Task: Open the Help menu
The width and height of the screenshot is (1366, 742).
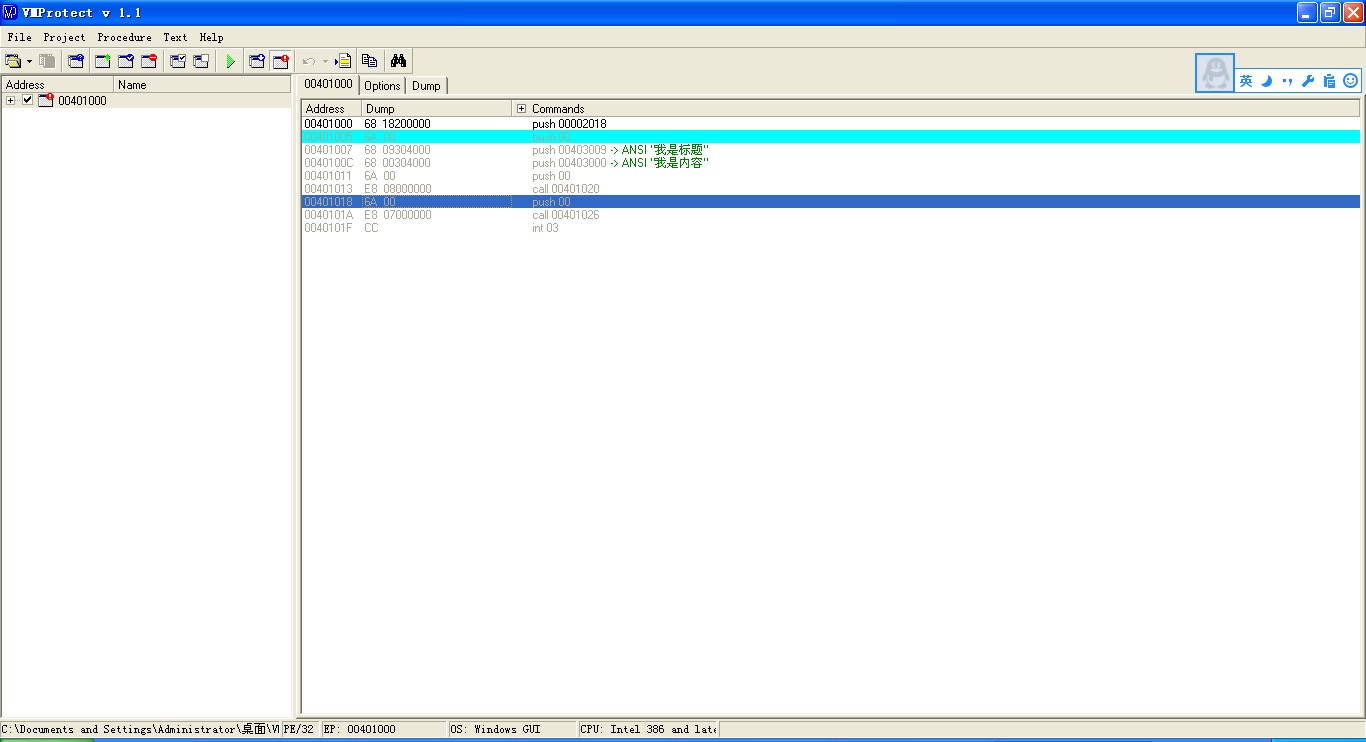Action: tap(211, 37)
